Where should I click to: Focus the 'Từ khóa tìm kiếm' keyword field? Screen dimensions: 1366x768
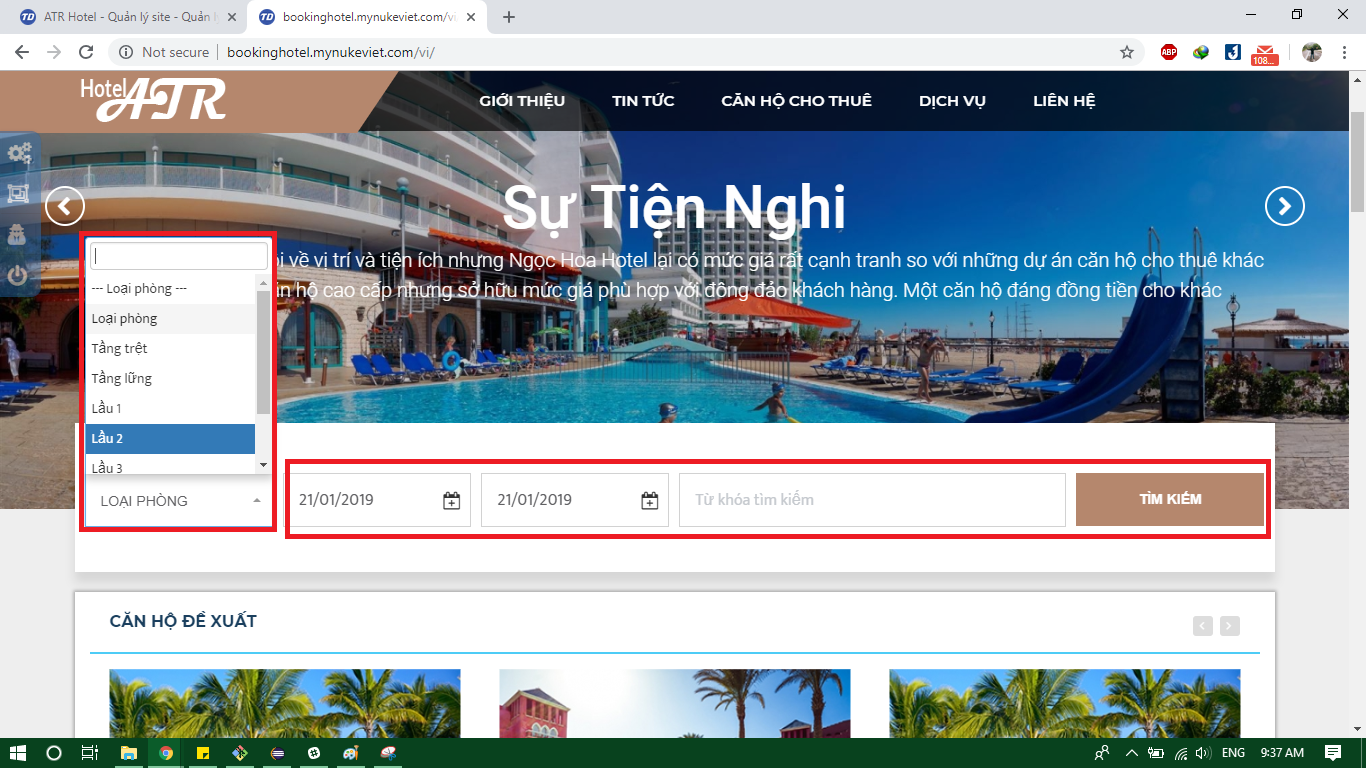871,500
